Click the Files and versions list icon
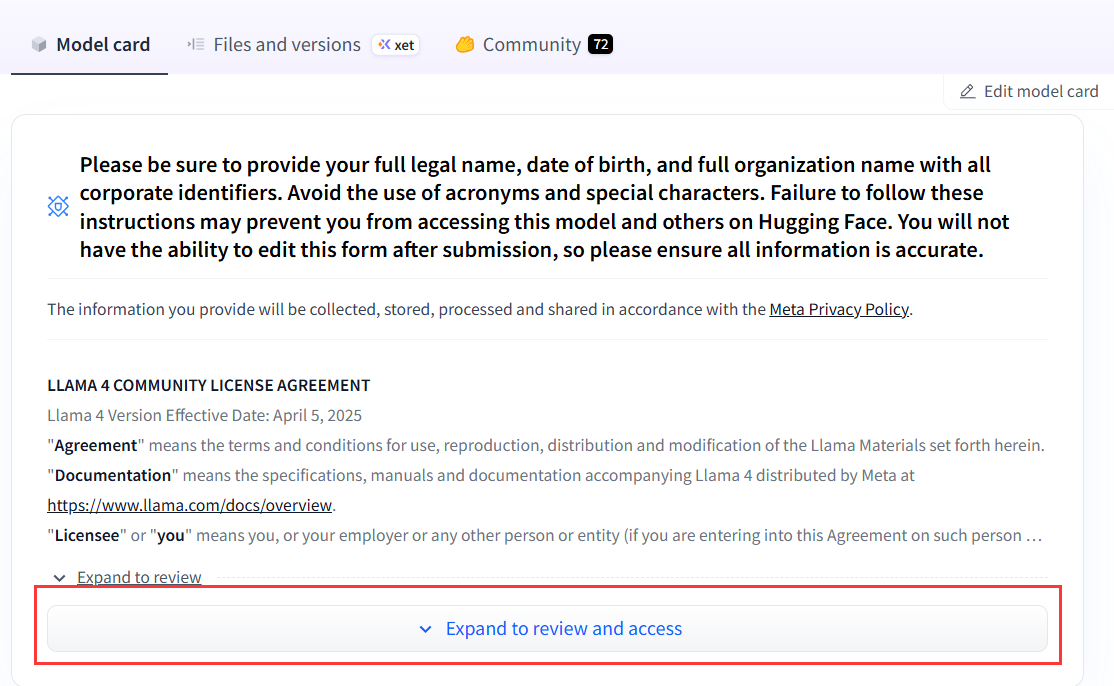 click(x=196, y=45)
